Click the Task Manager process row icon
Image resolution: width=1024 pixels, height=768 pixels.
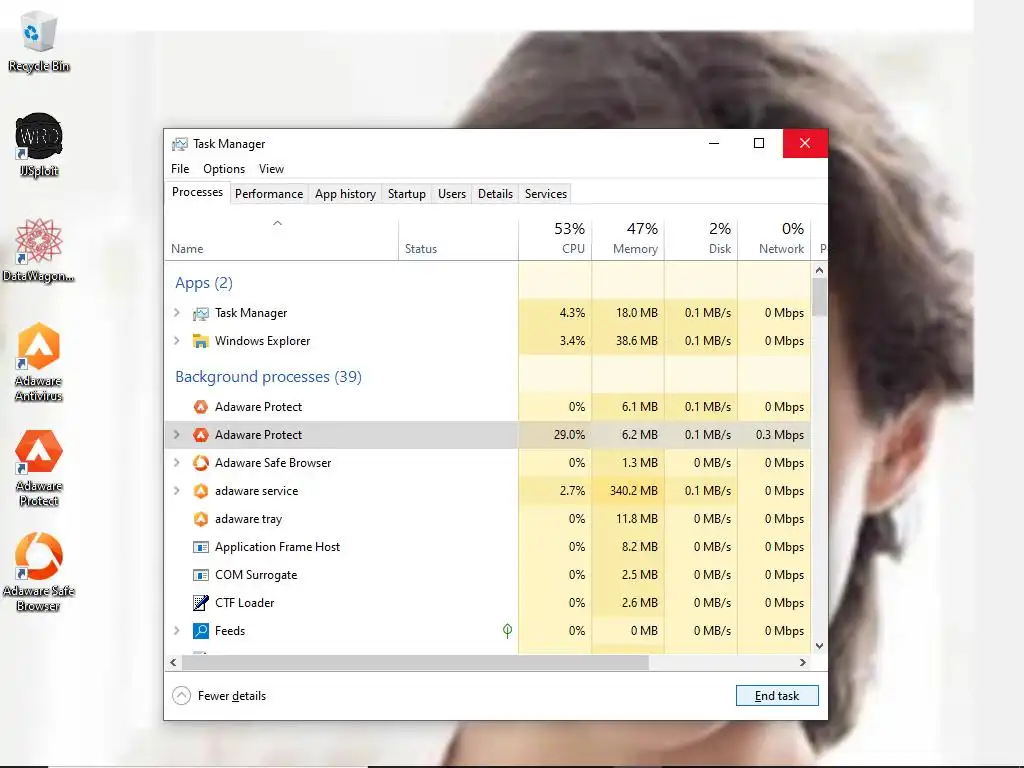pos(200,313)
